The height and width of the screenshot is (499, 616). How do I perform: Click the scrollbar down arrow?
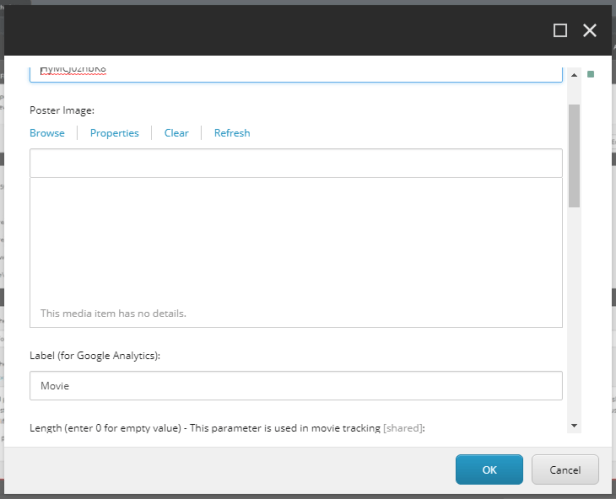[574, 425]
